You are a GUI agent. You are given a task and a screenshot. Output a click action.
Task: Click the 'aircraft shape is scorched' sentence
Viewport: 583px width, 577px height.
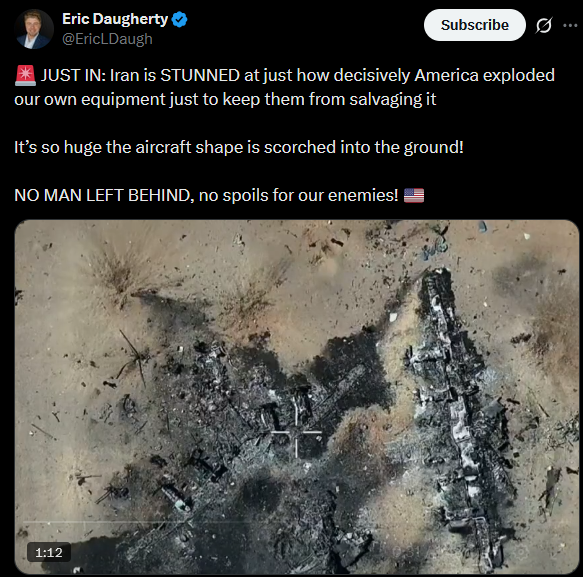(239, 147)
